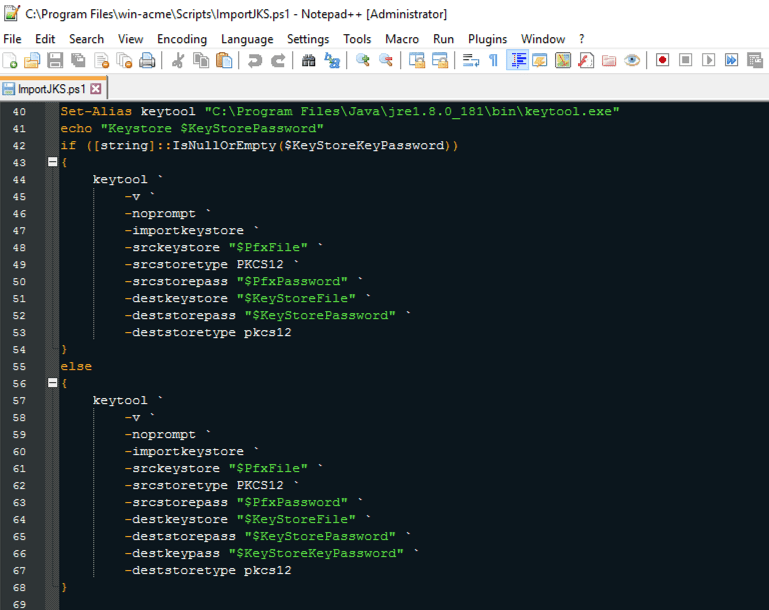Click line number 55 in the margin
Viewport: 769px width, 610px height.
pos(19,367)
